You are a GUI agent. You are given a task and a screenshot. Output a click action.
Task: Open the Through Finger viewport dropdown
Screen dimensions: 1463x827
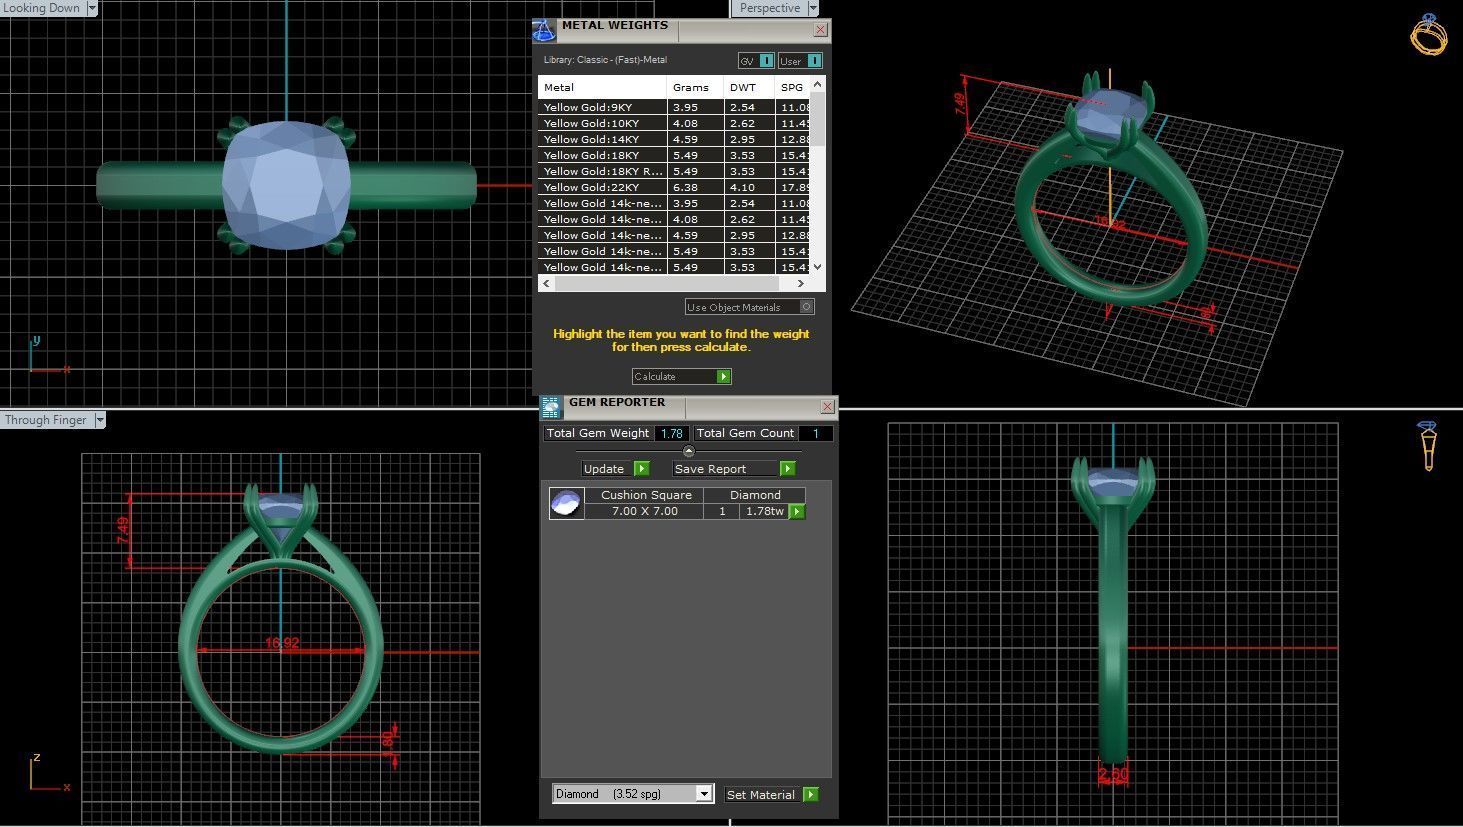[99, 420]
